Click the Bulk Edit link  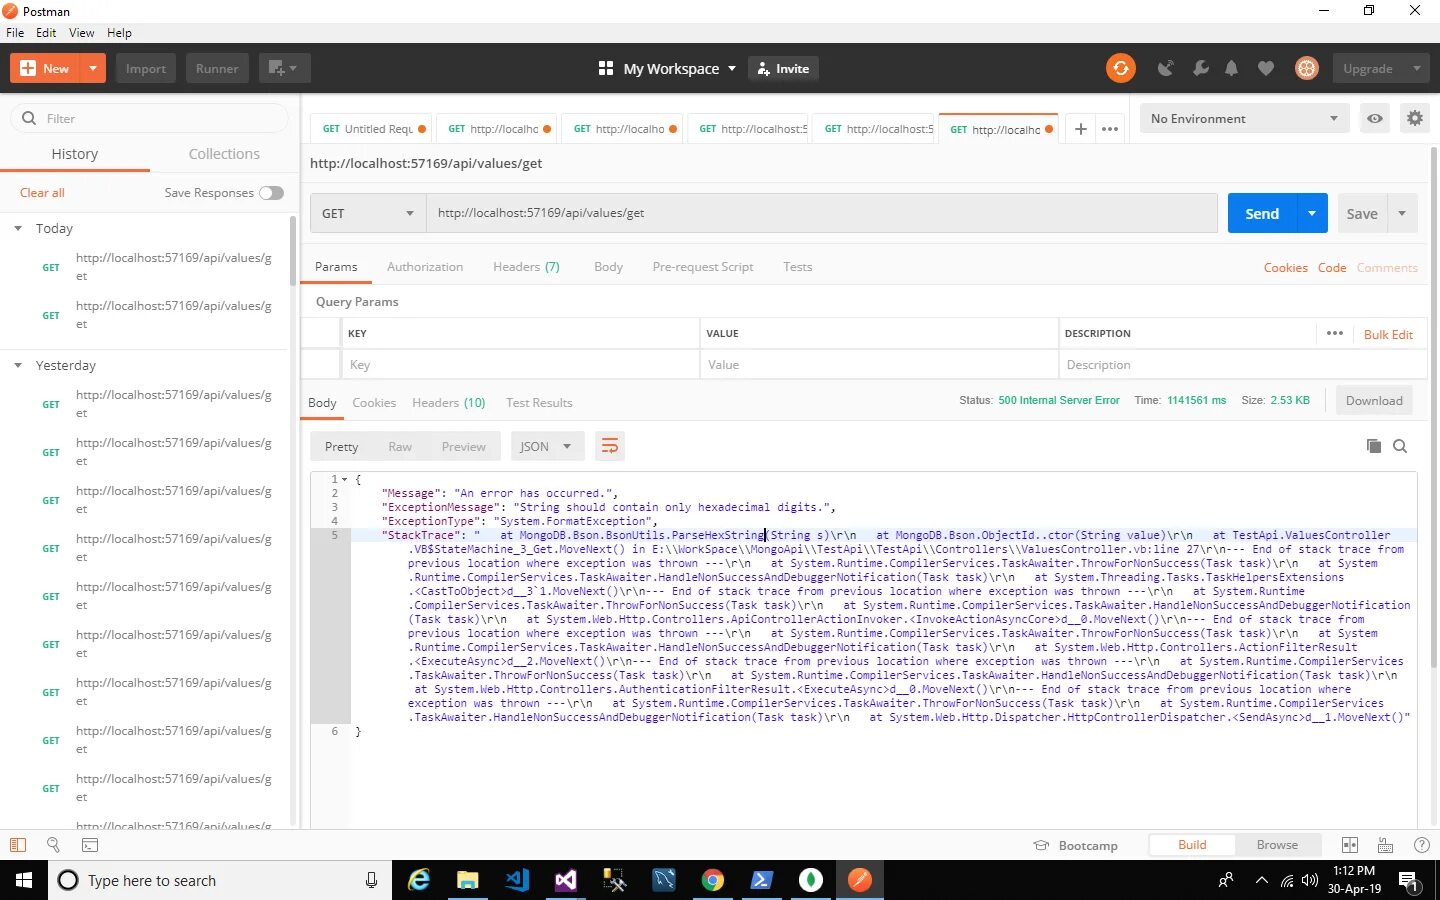tap(1388, 334)
